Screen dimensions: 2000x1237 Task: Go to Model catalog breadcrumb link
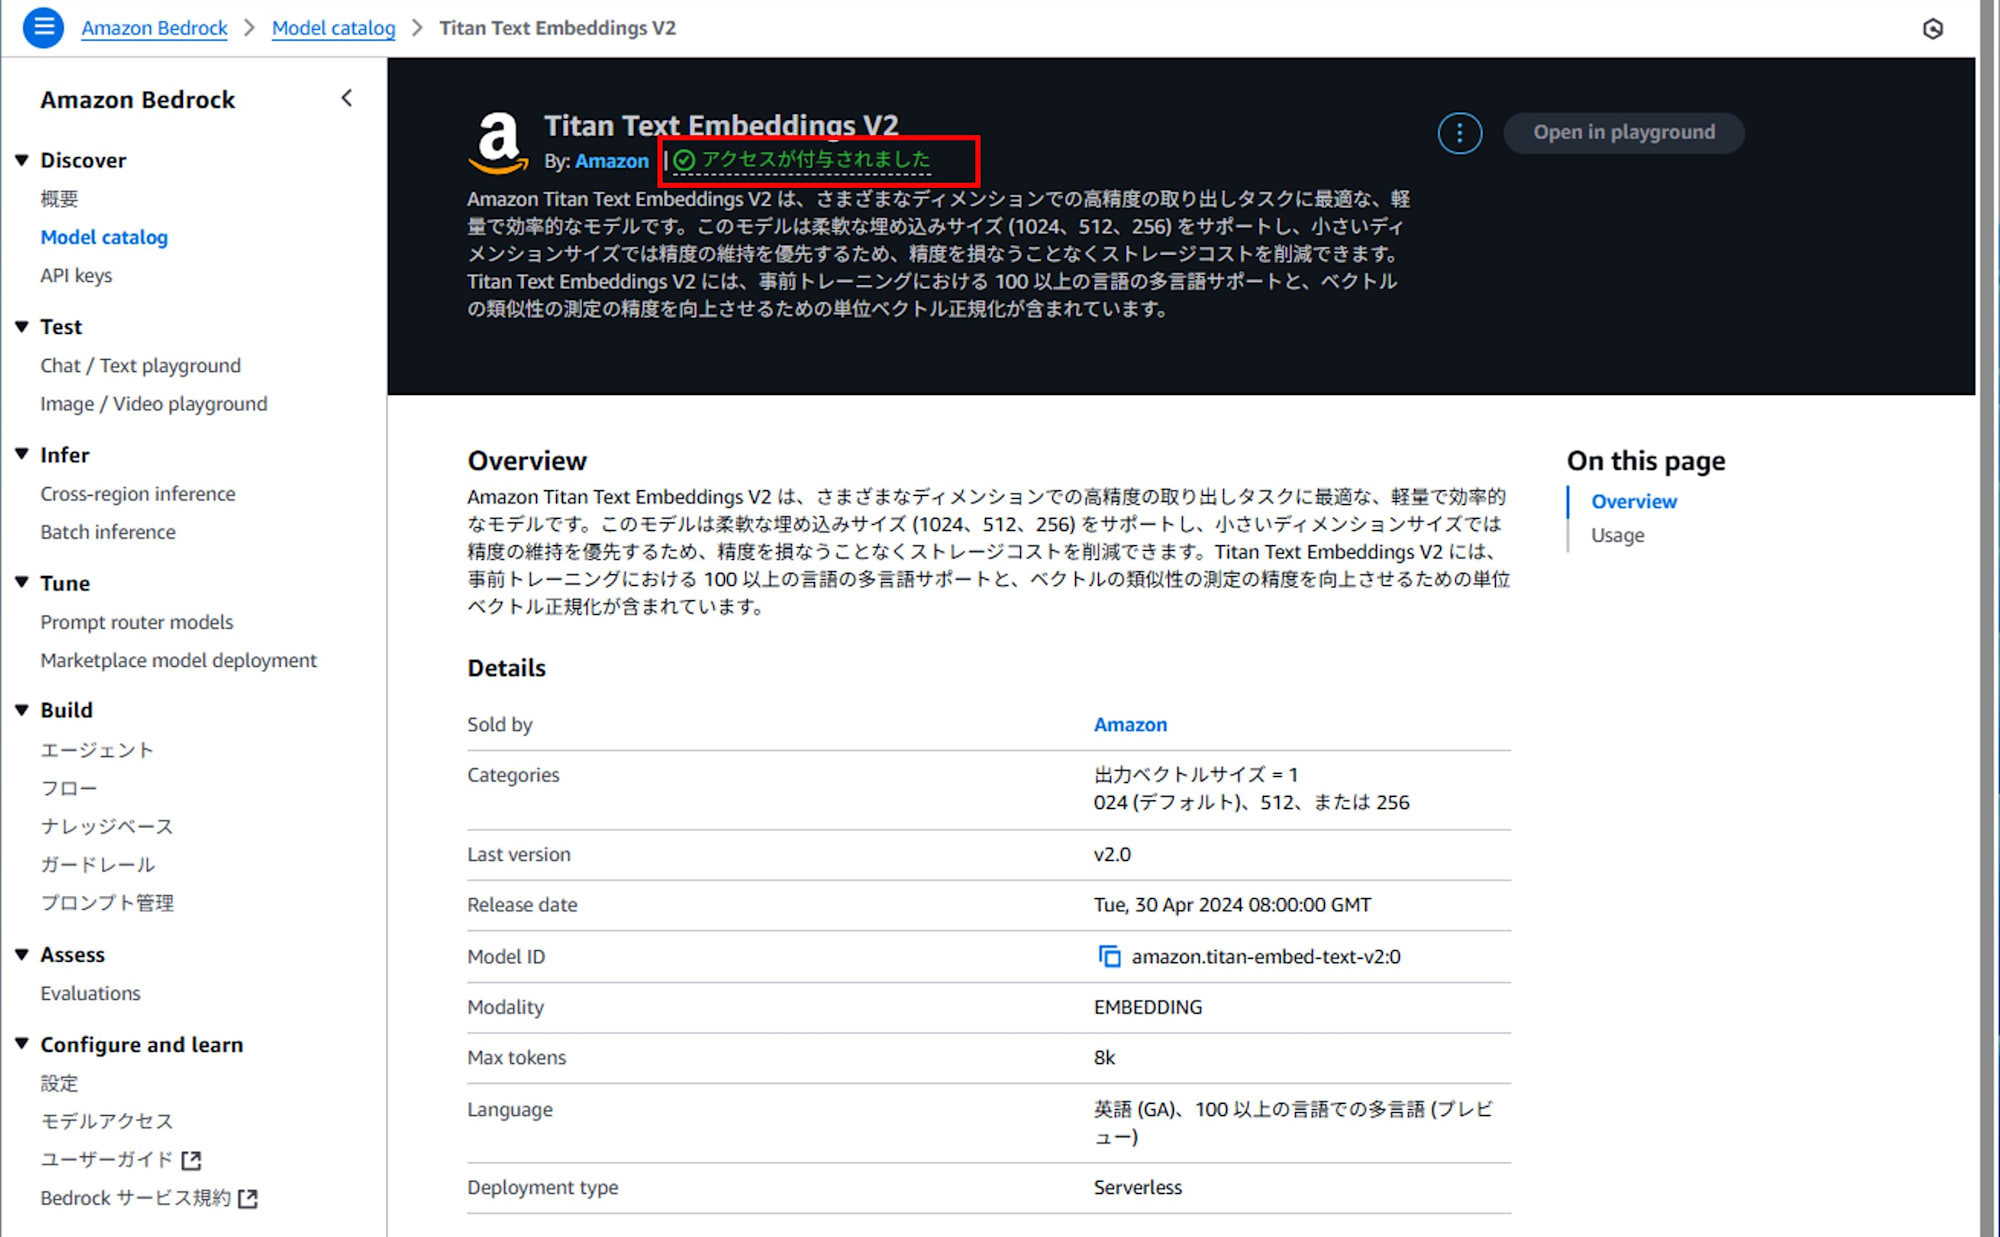click(x=333, y=28)
